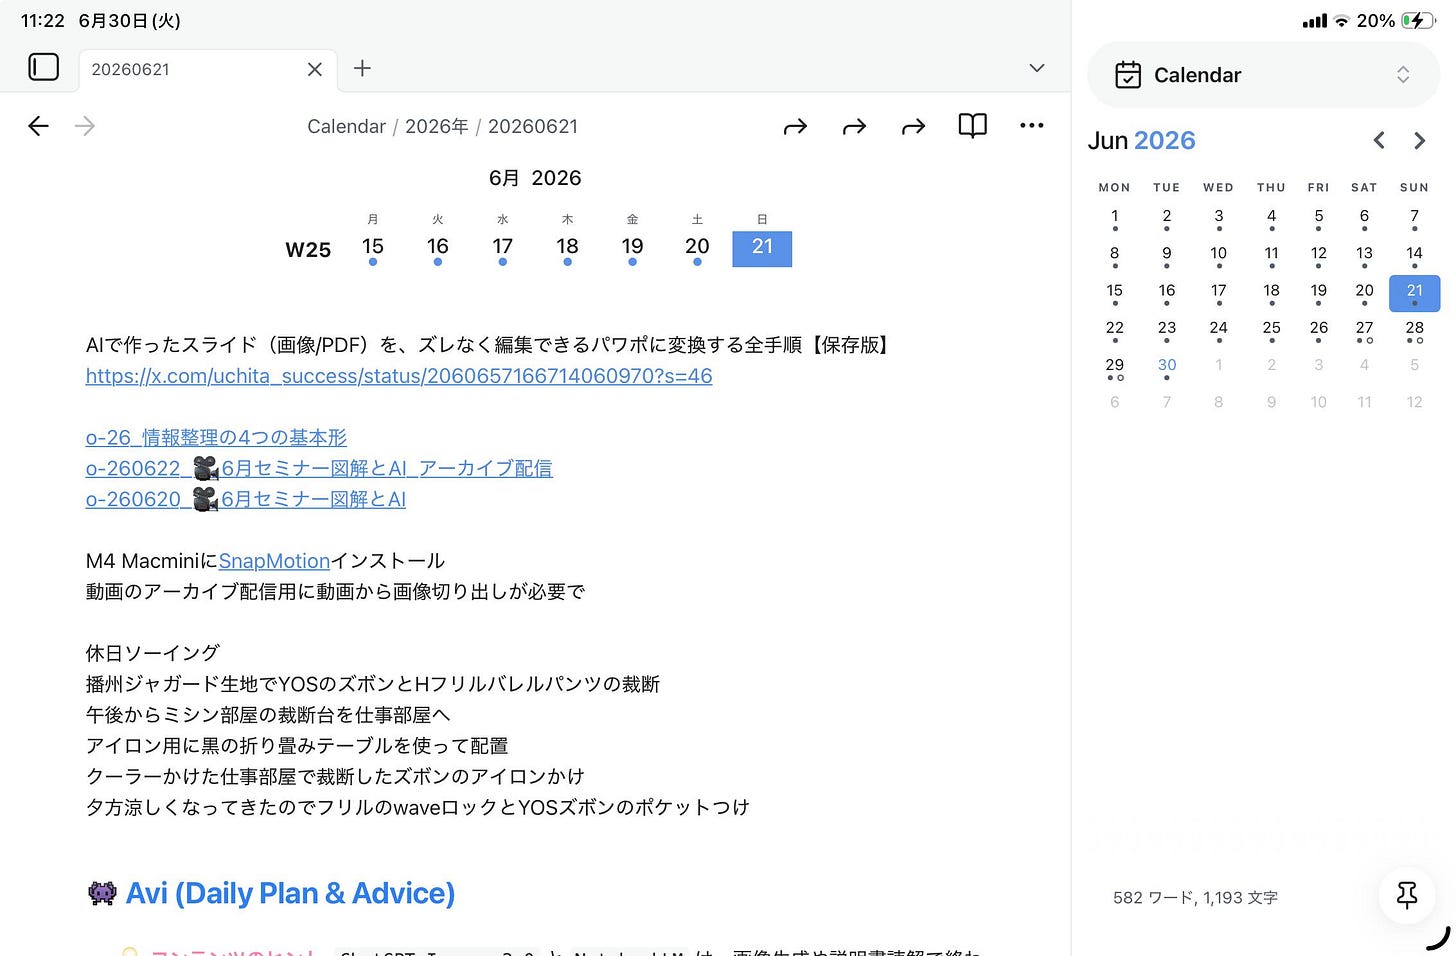Screen dimensions: 1456x956
Task: Go to previous month in calendar
Action: 1379,141
